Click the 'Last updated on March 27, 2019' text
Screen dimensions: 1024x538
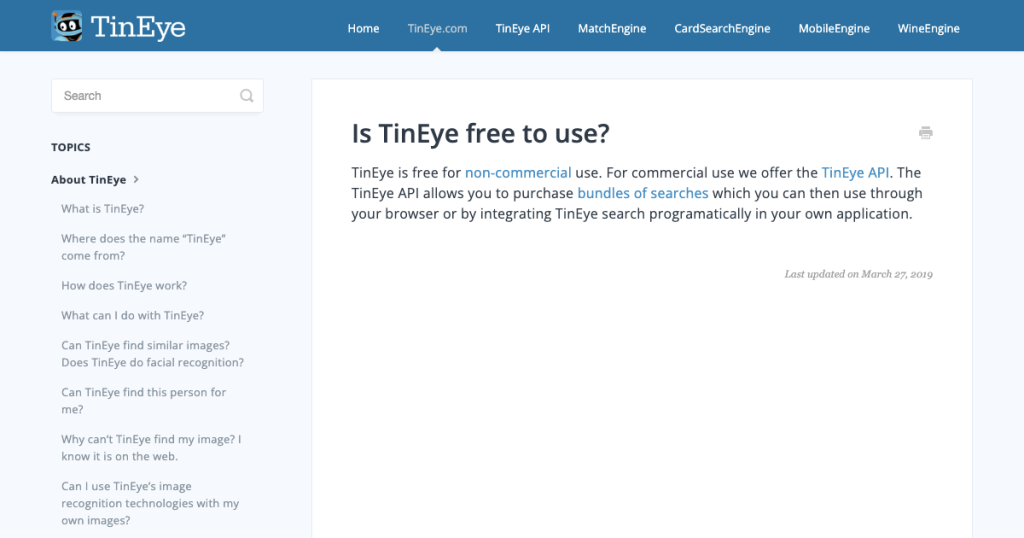point(858,274)
